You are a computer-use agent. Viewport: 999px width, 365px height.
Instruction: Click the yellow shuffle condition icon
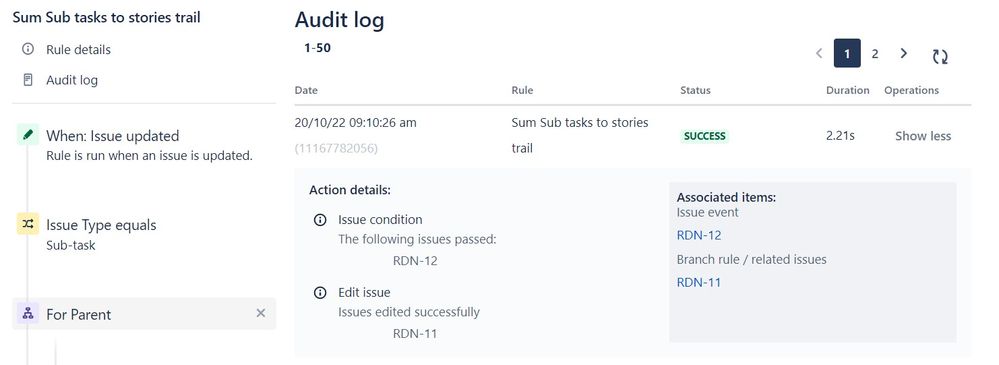point(27,224)
